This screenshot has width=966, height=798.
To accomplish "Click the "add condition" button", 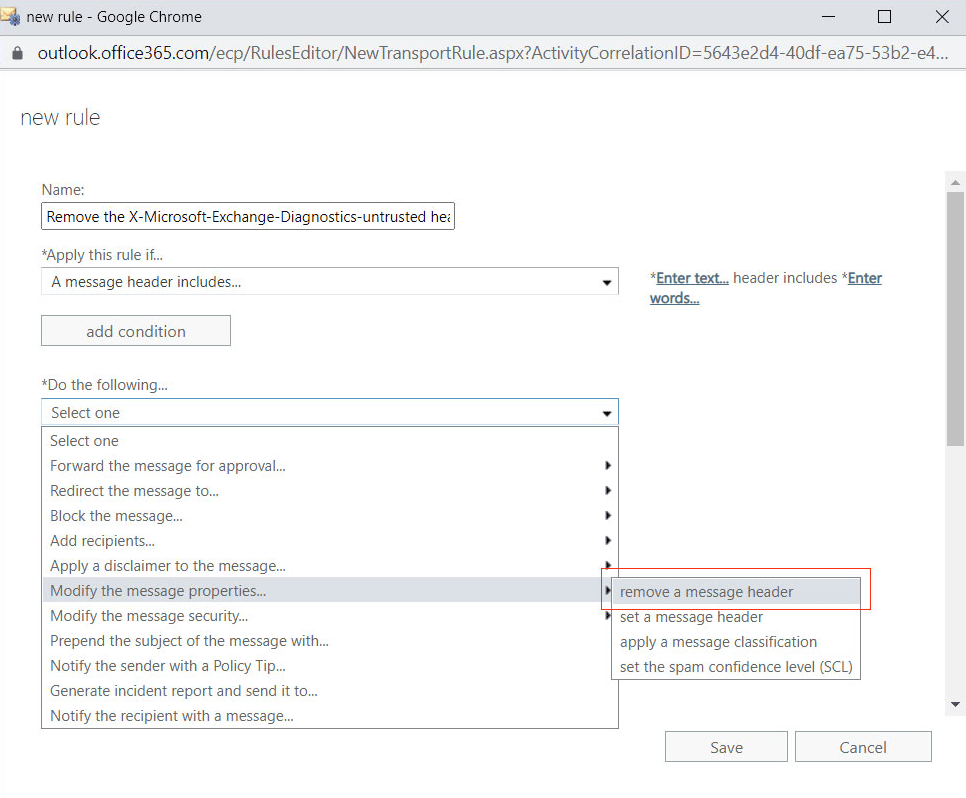I will tap(135, 330).
